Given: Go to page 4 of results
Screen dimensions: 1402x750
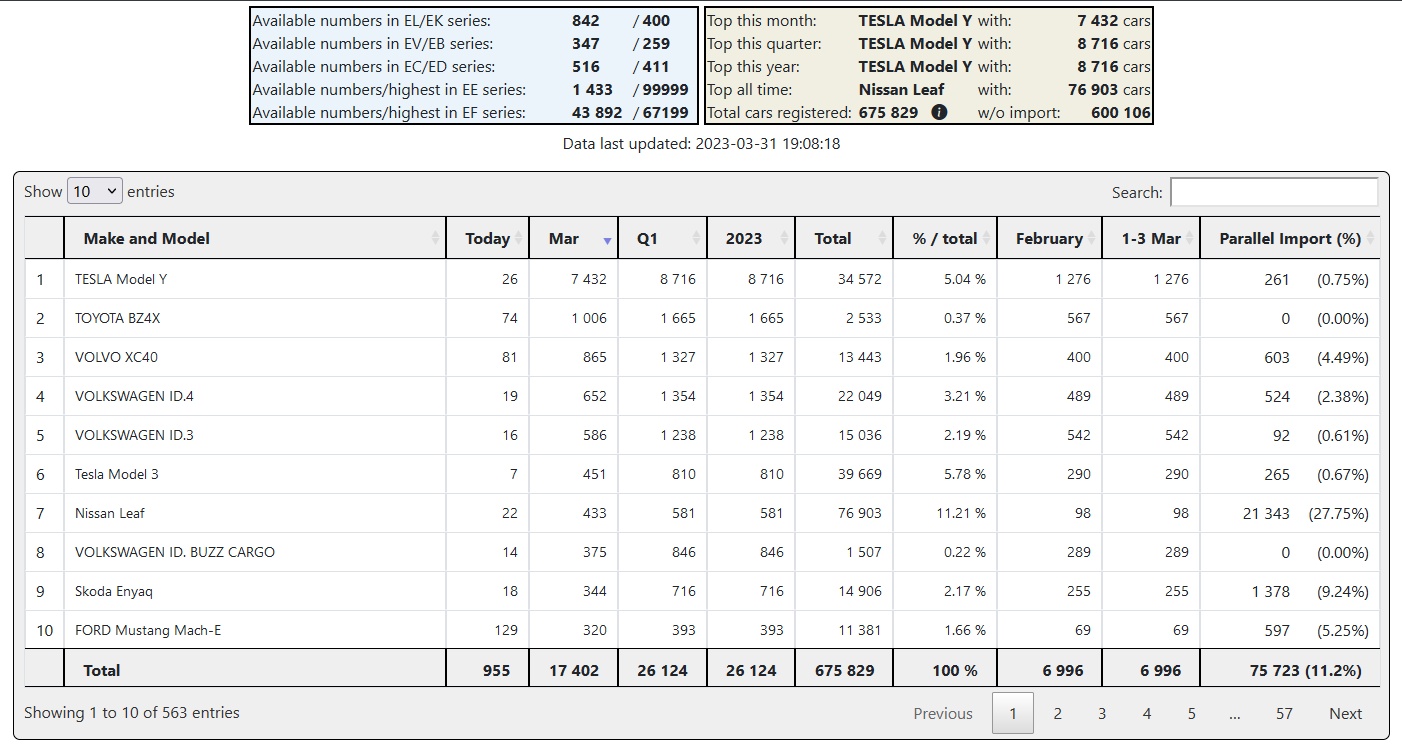Looking at the screenshot, I should click(1147, 713).
